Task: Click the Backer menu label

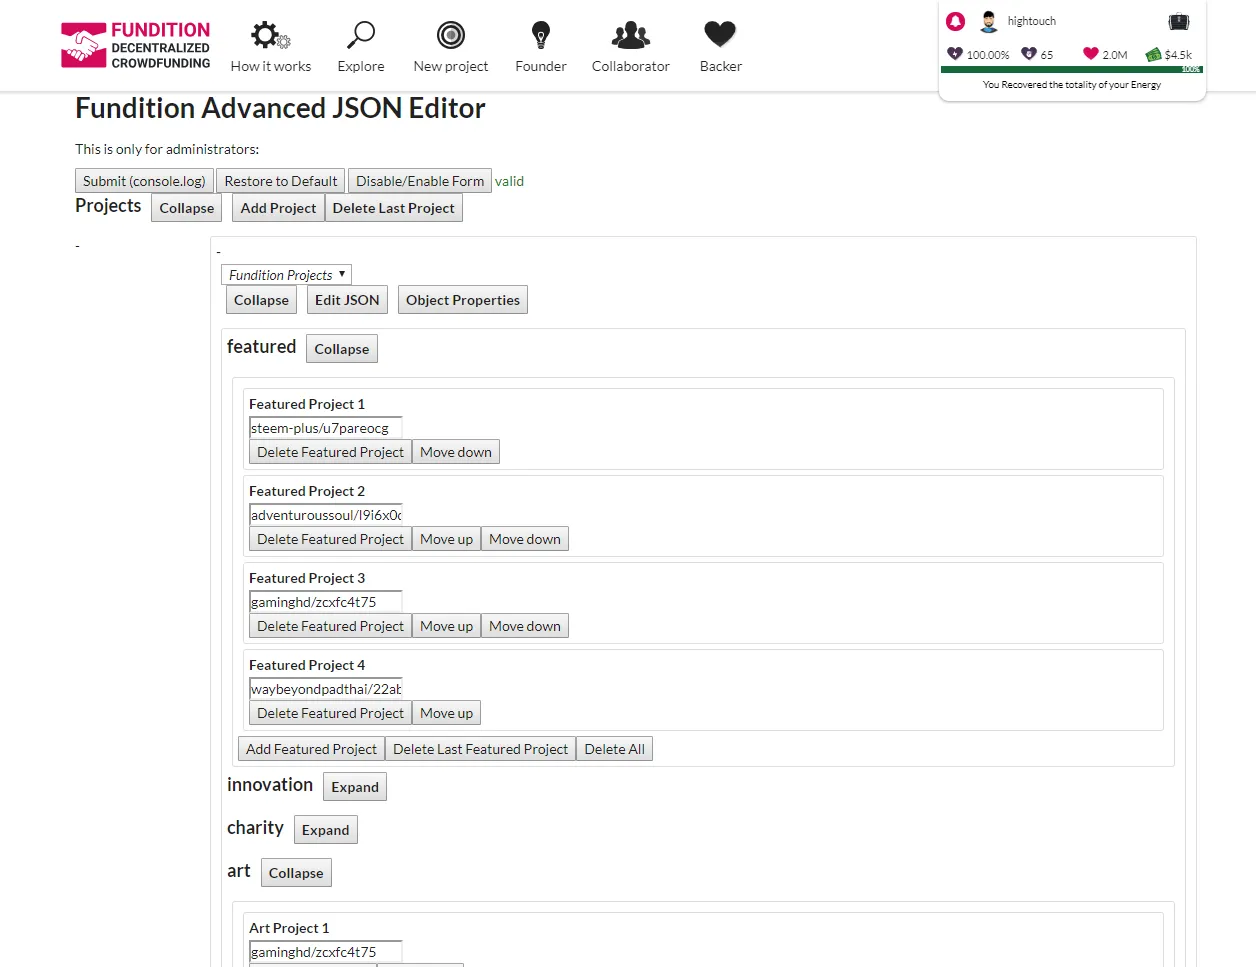Action: [721, 66]
